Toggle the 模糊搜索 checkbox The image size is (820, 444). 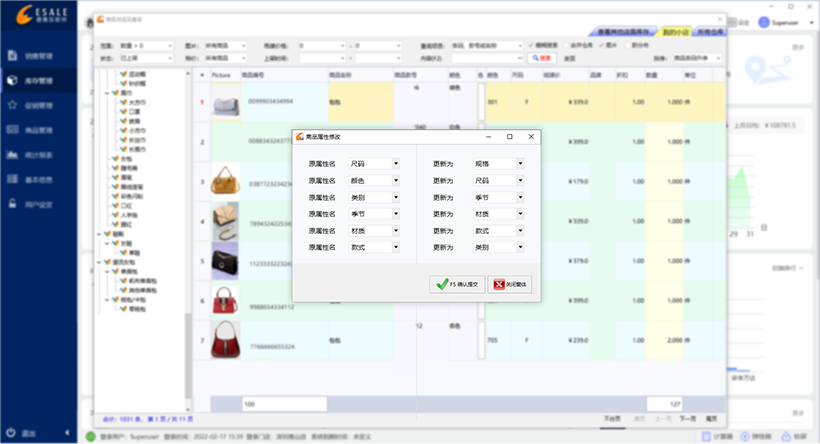click(531, 45)
